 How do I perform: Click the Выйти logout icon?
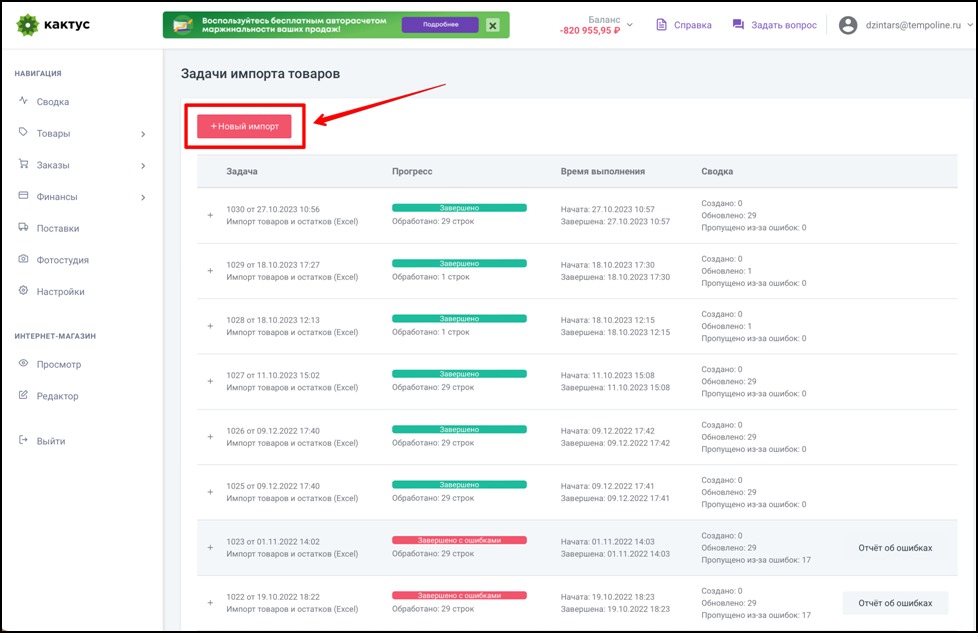tap(23, 441)
